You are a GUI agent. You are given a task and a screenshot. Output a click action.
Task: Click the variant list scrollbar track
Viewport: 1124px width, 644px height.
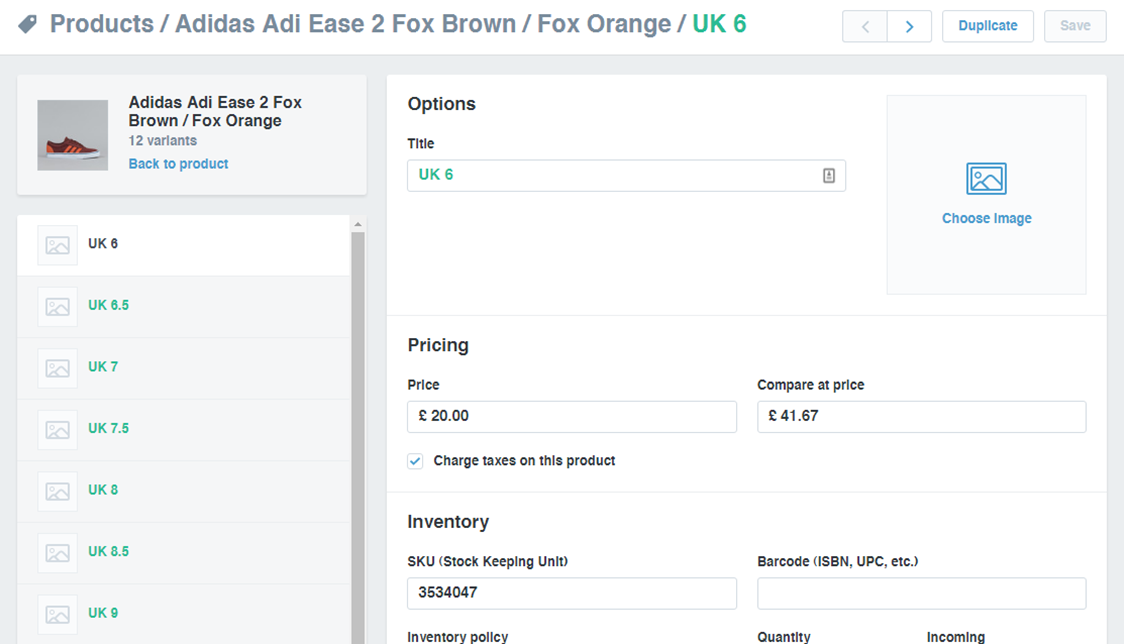point(358,437)
